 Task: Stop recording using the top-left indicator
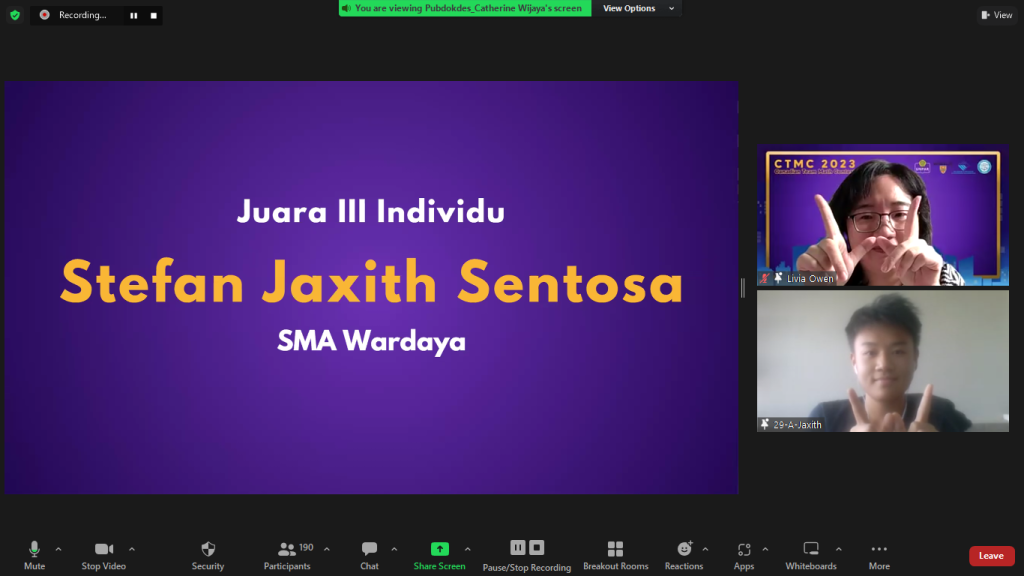click(x=153, y=15)
